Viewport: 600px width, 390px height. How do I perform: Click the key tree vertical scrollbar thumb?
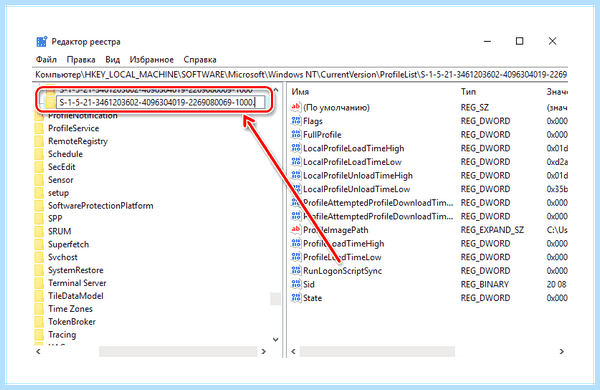pyautogui.click(x=275, y=299)
